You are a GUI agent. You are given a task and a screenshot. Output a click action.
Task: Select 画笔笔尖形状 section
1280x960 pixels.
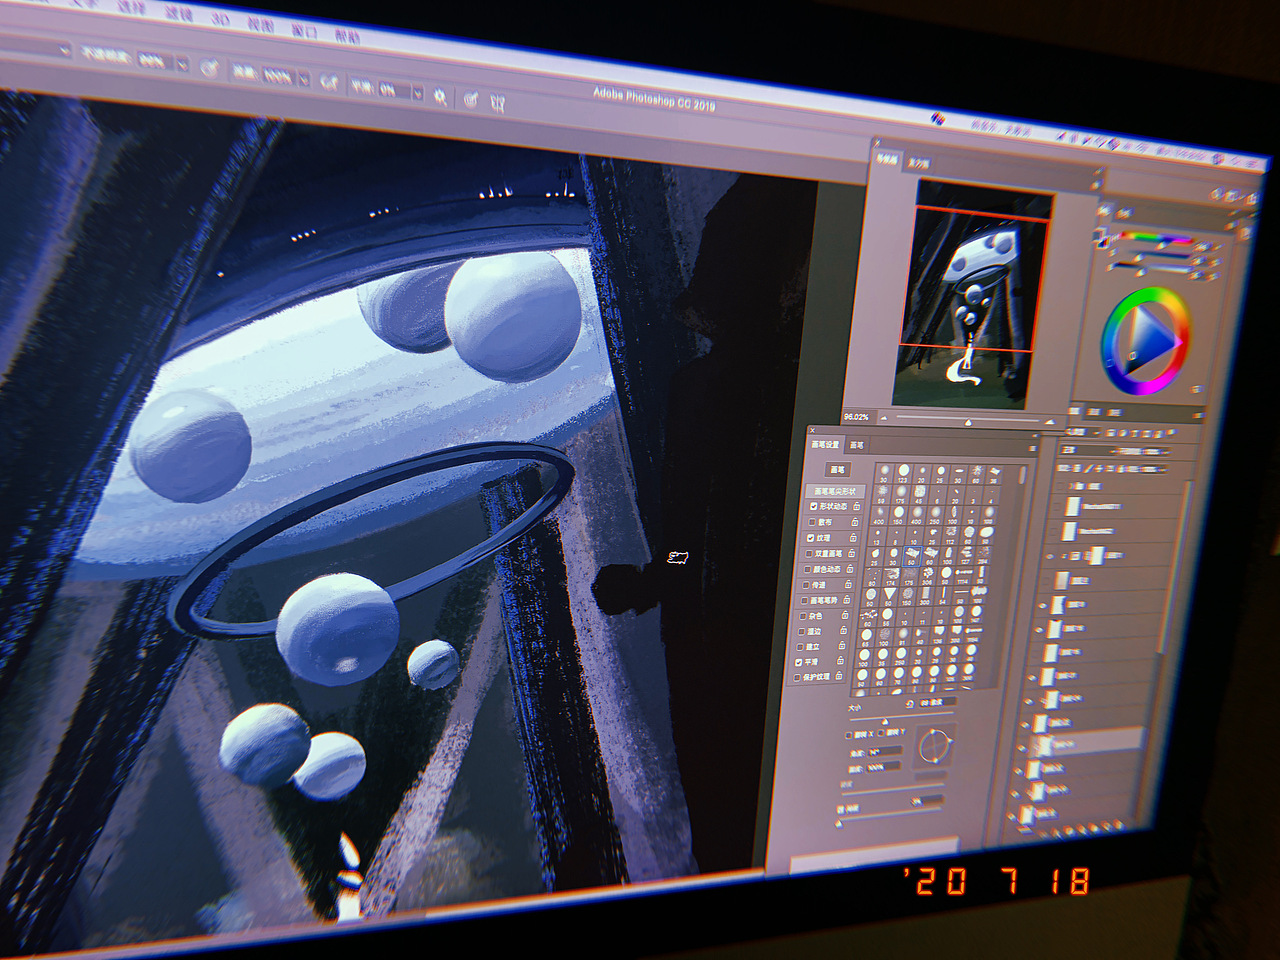(834, 491)
